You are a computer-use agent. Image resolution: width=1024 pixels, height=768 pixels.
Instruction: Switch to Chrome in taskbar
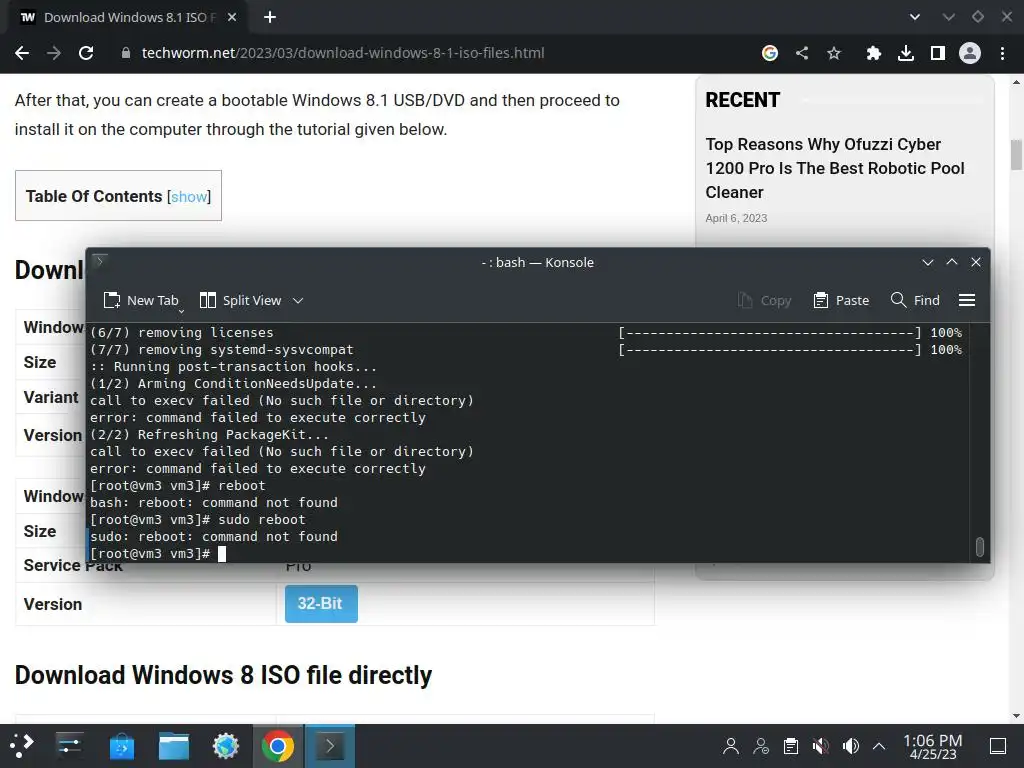tap(278, 746)
